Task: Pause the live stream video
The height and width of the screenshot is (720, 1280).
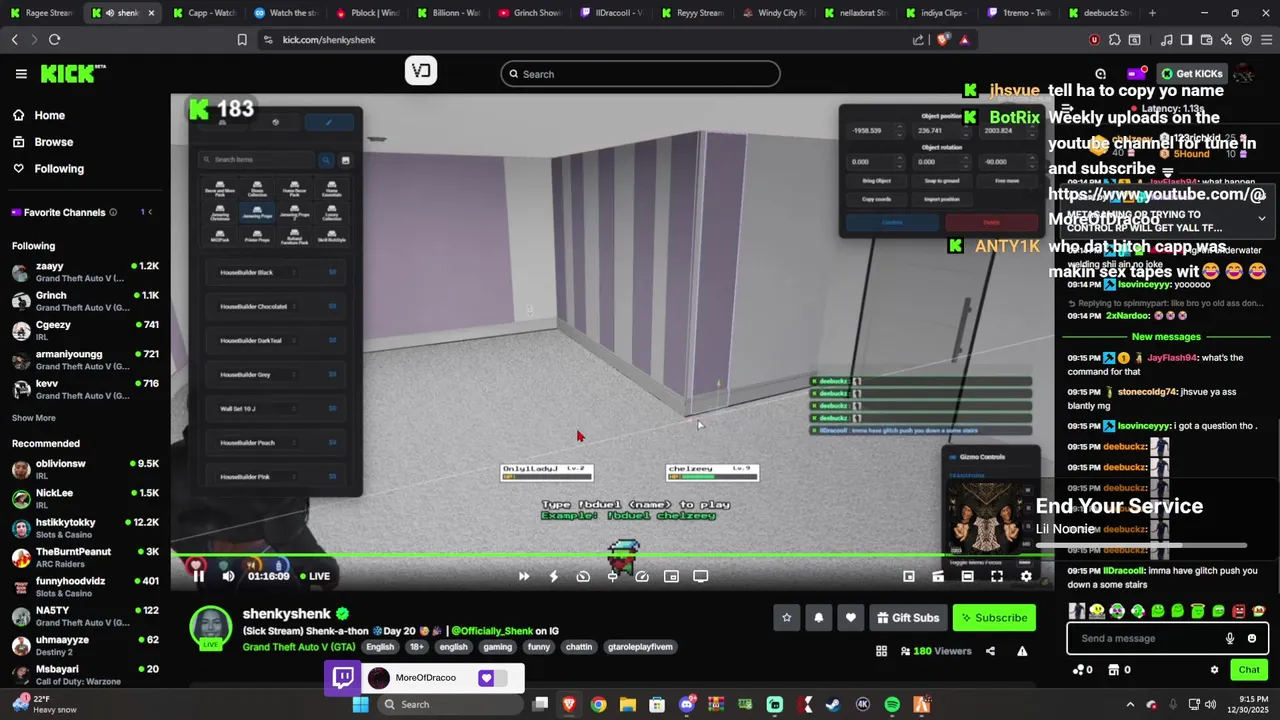Action: (198, 576)
